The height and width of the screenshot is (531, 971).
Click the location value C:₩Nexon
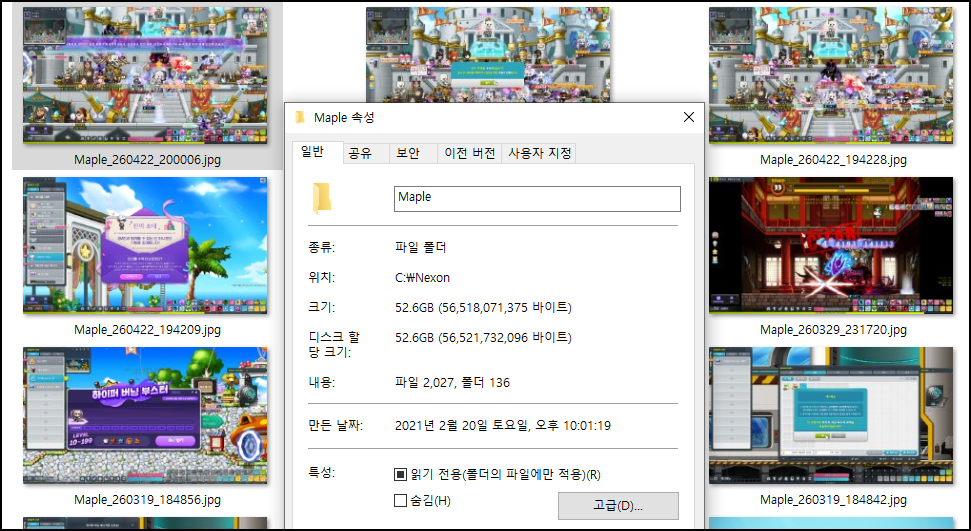click(422, 278)
